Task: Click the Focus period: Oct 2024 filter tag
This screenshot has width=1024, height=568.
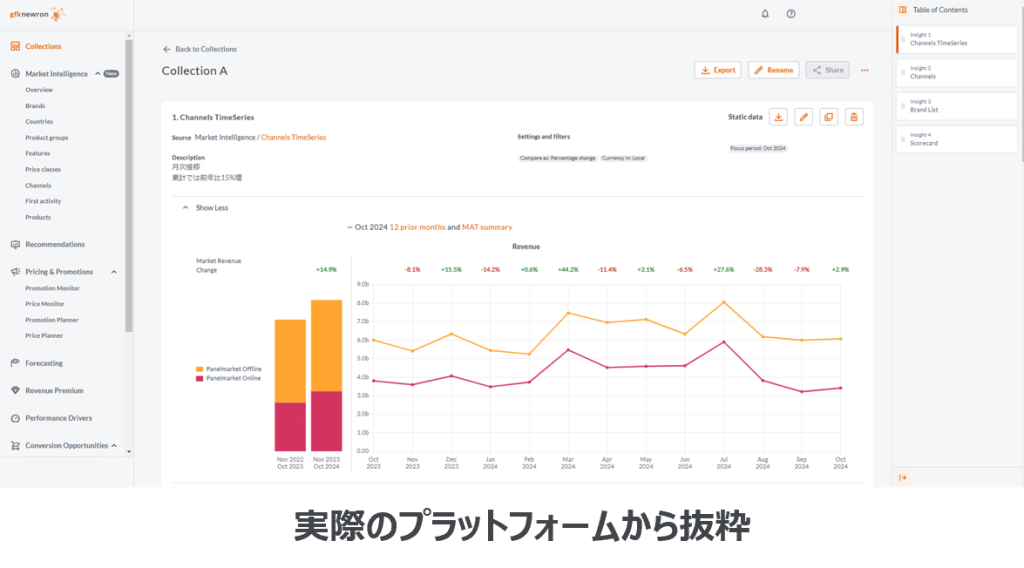Action: coord(758,148)
